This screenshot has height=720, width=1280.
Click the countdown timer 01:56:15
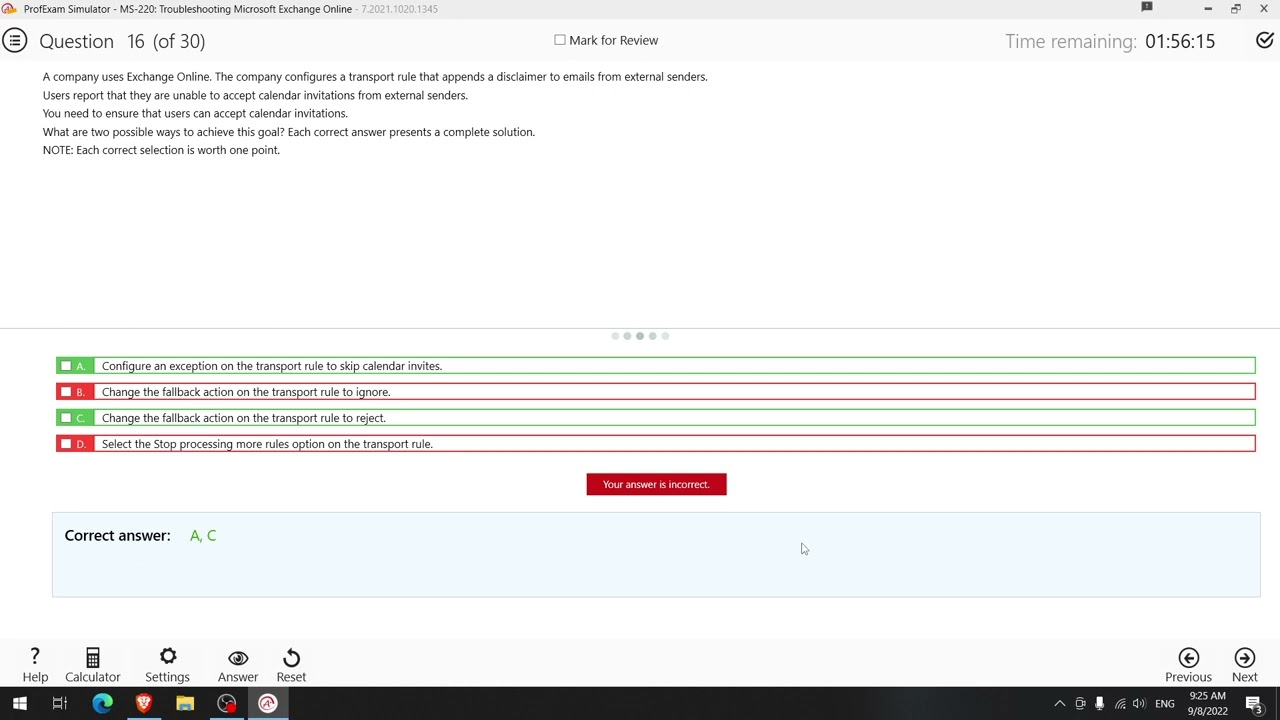(x=1180, y=41)
